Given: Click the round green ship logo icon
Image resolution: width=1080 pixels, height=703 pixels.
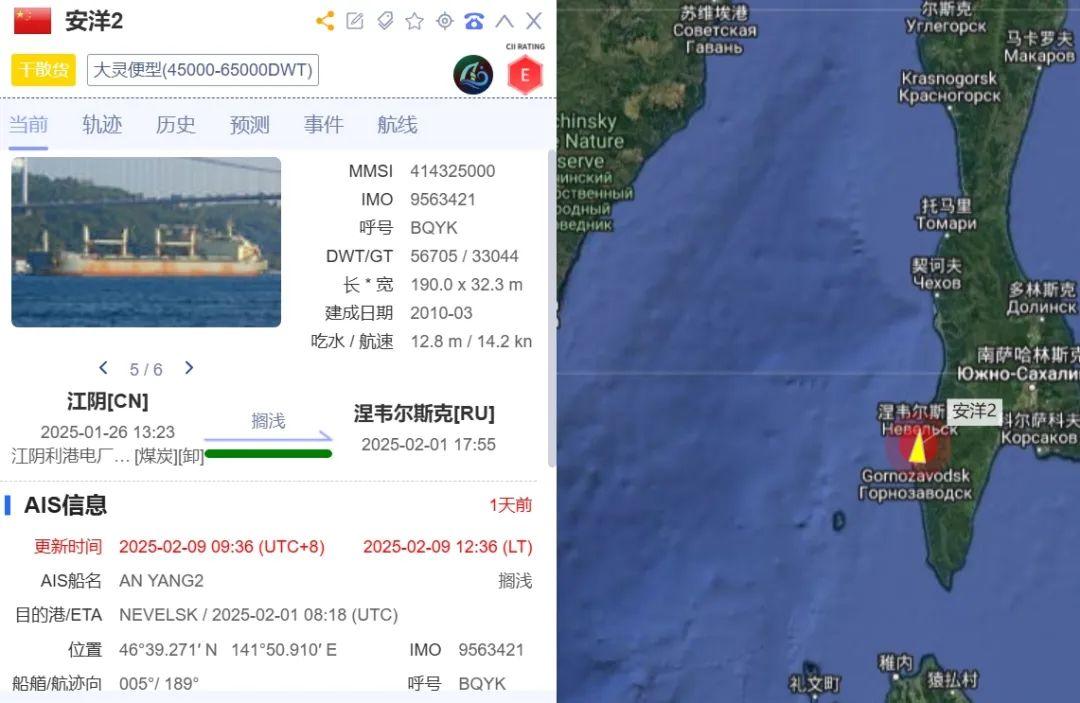Looking at the screenshot, I should pyautogui.click(x=473, y=74).
